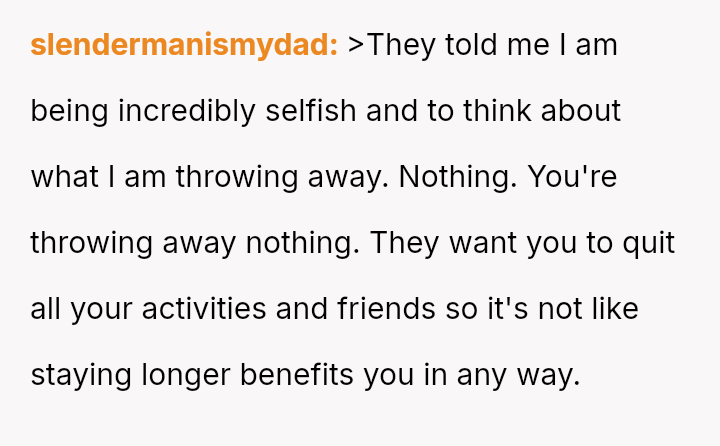Click the word "selfish" in the comment
720x446 pixels.
pyautogui.click(x=311, y=111)
